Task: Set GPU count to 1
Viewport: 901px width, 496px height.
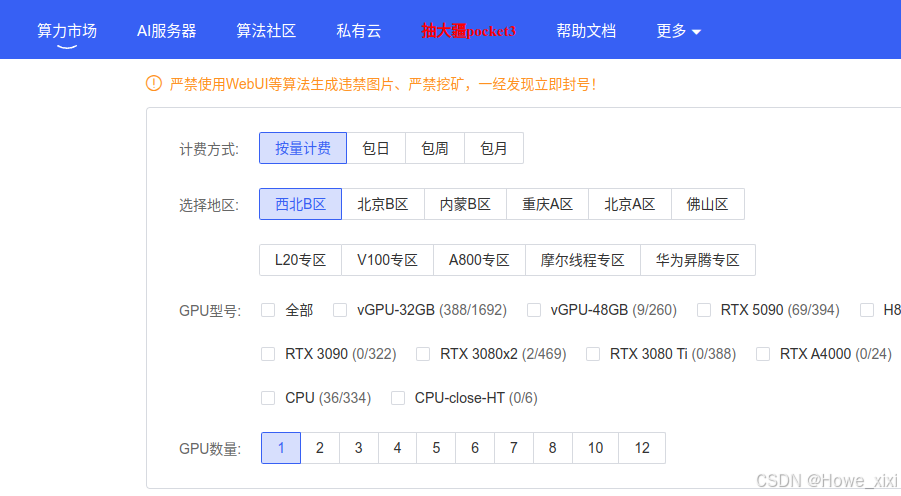Action: tap(281, 448)
